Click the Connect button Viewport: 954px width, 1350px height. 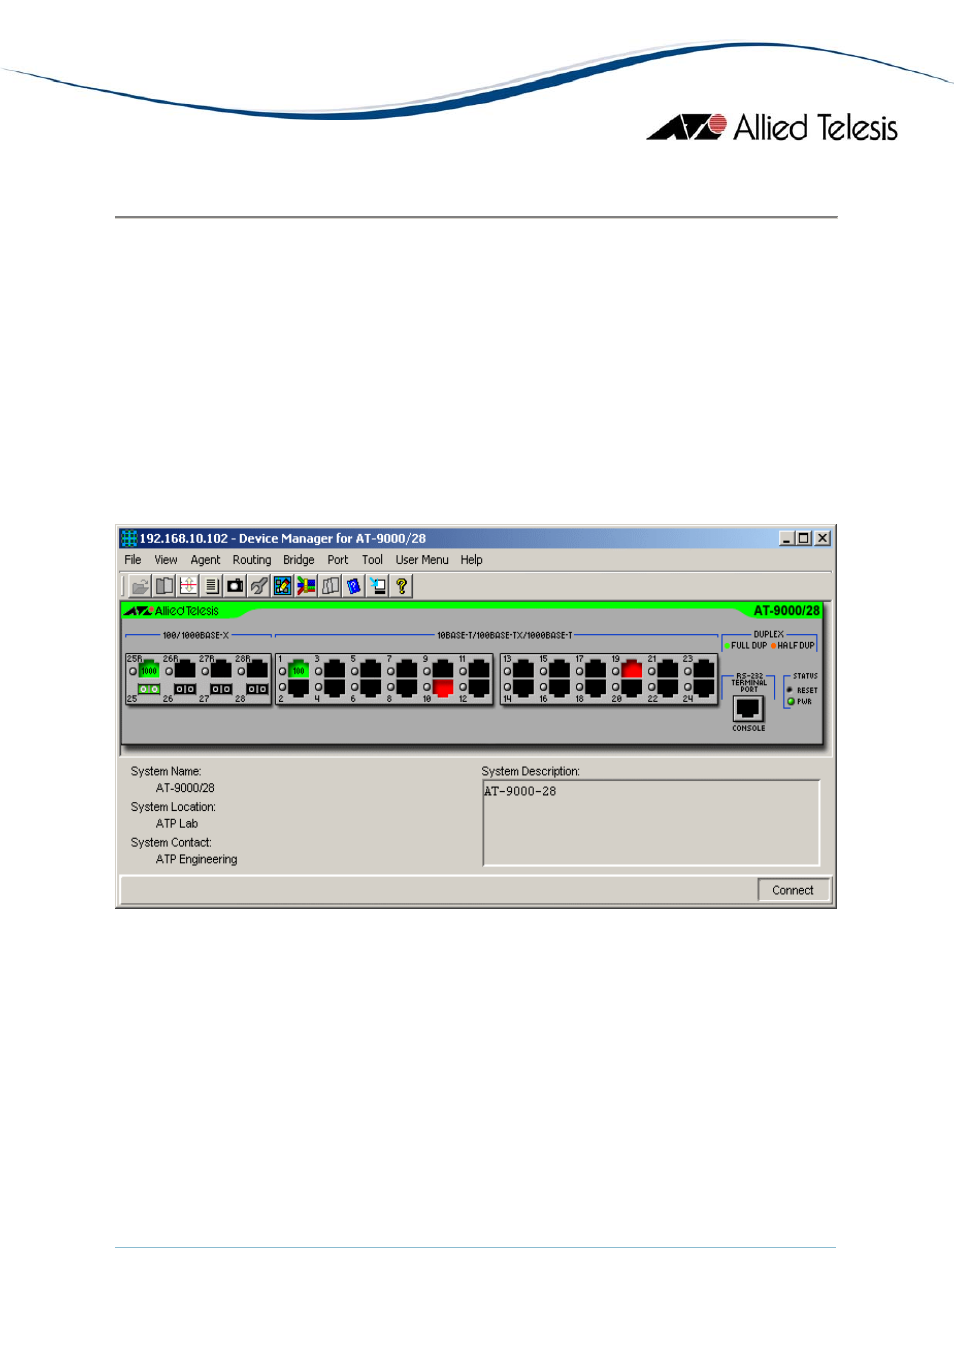793,890
